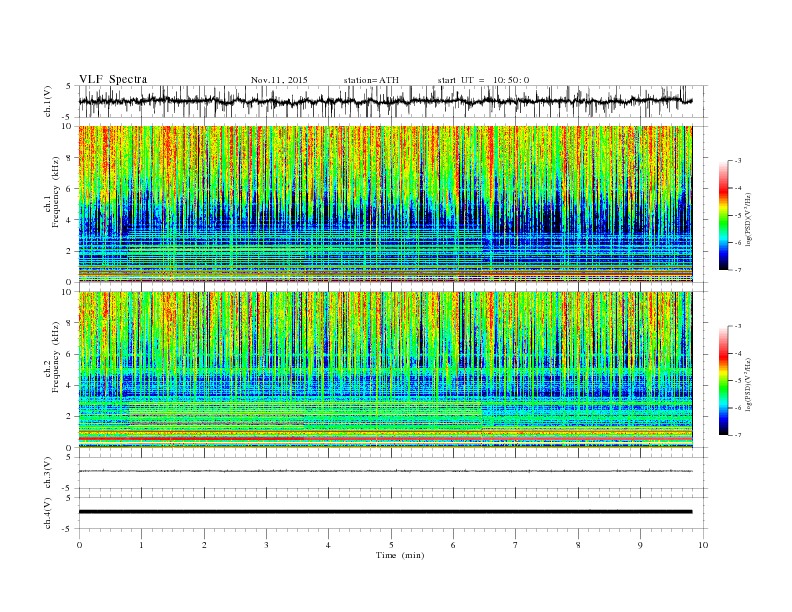
Task: Click time-axis tick label "8"
Action: click(578, 545)
